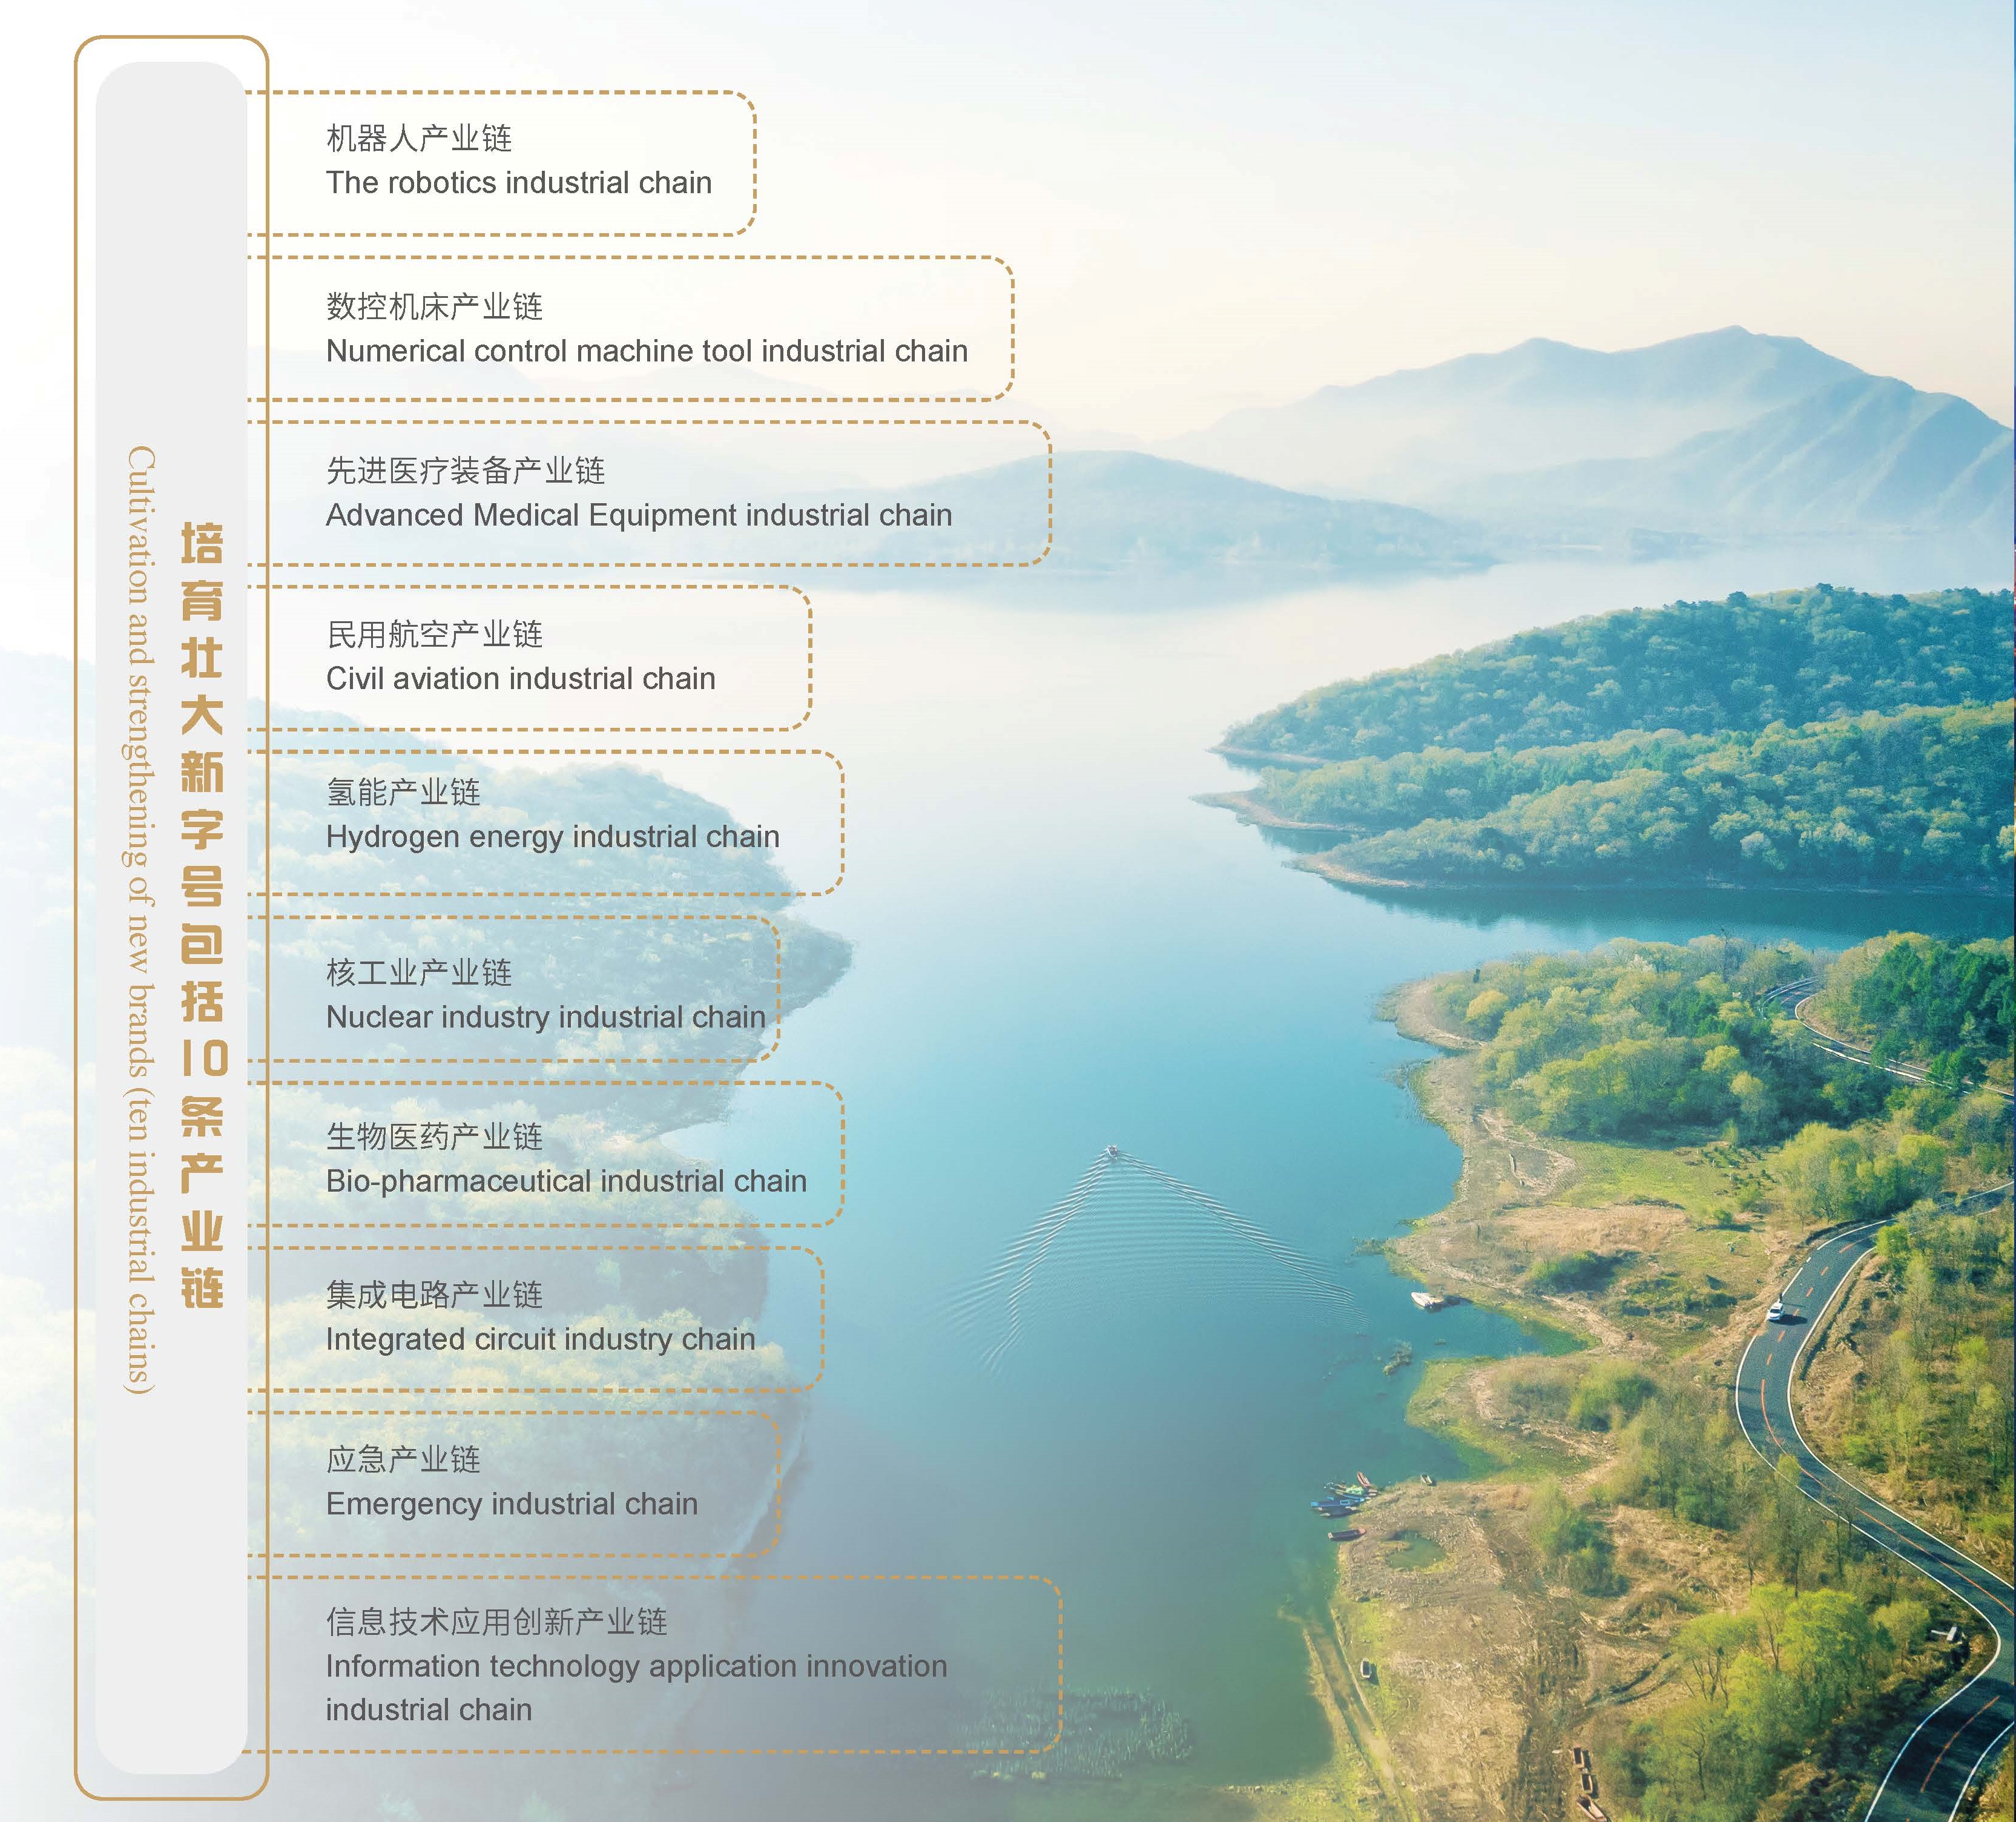This screenshot has height=1822, width=2016.
Task: Click Advanced Medical Equipment industrial chain text
Action: pos(638,515)
